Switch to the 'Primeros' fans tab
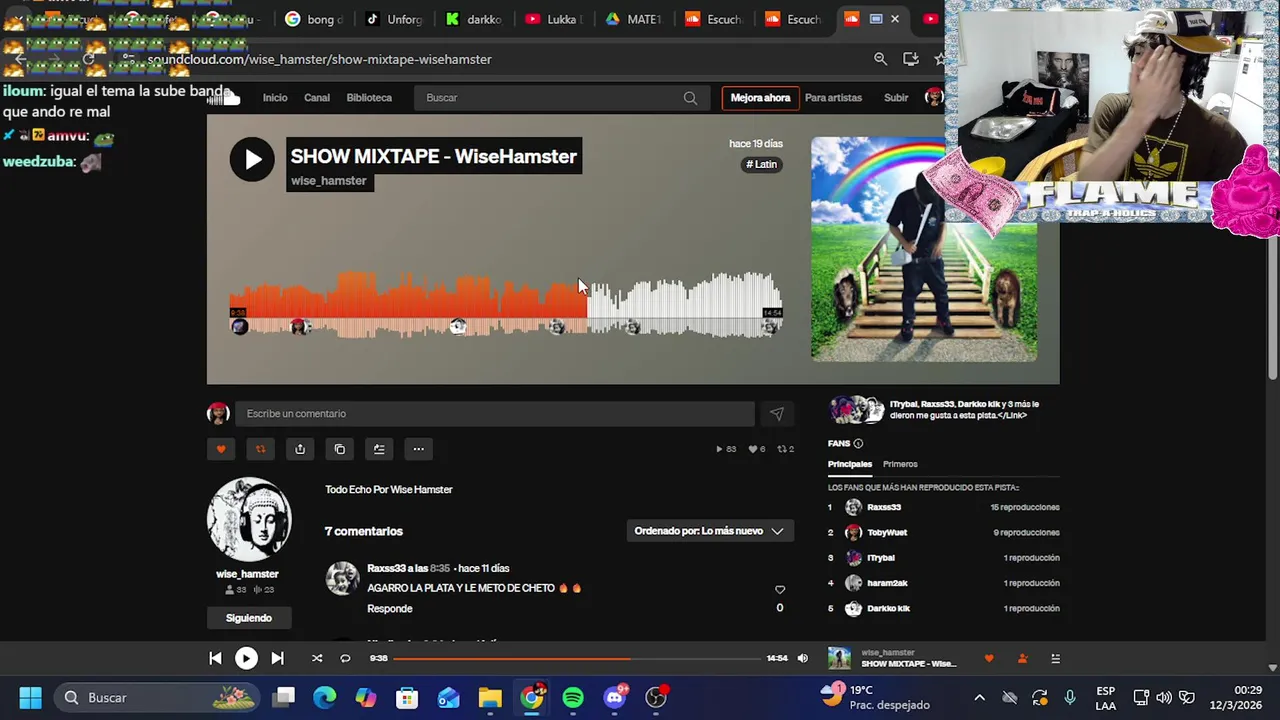 (900, 464)
